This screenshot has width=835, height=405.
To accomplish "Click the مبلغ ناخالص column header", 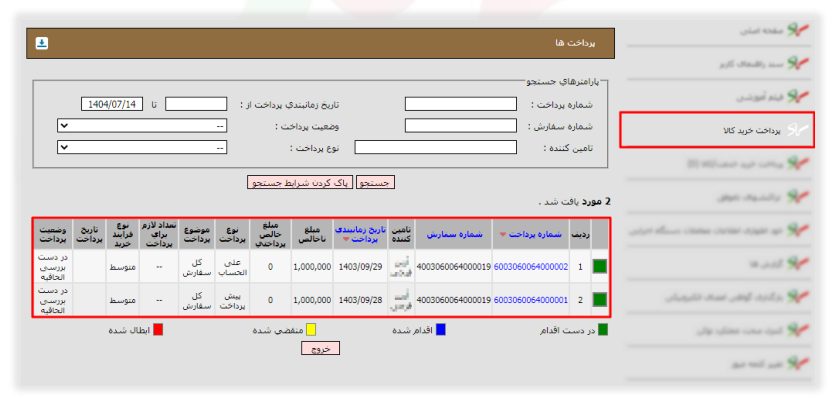I will click(x=312, y=234).
